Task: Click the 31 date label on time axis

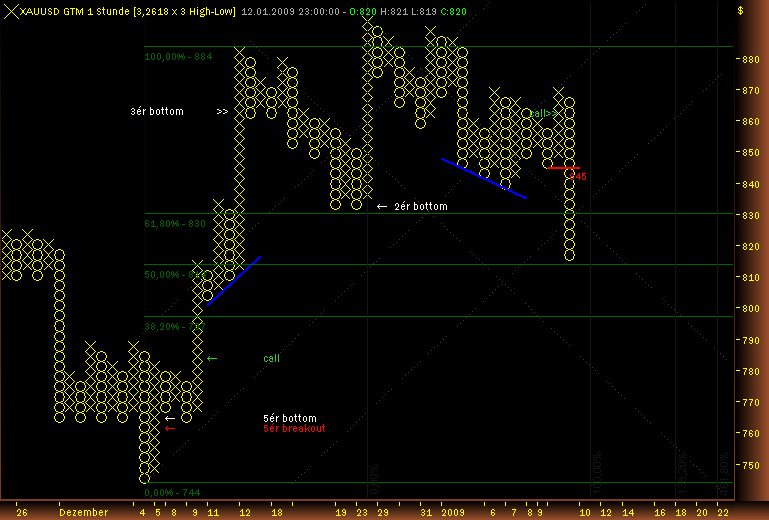Action: pos(426,513)
